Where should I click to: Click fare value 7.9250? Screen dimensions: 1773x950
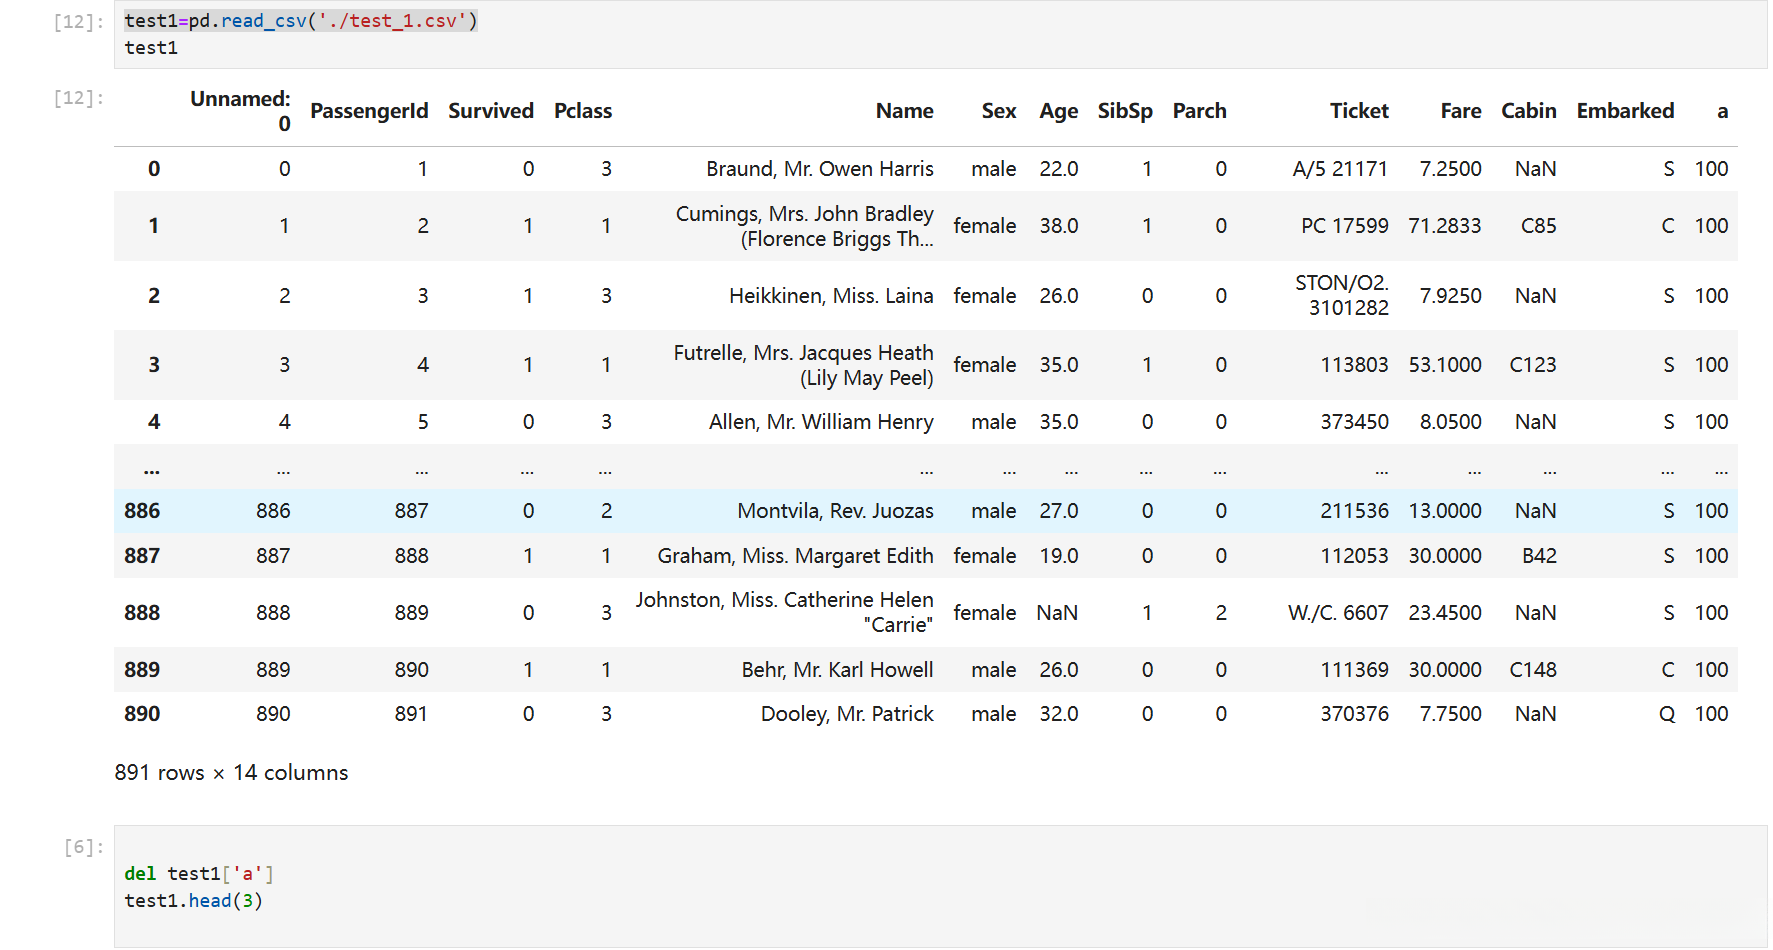click(1450, 296)
